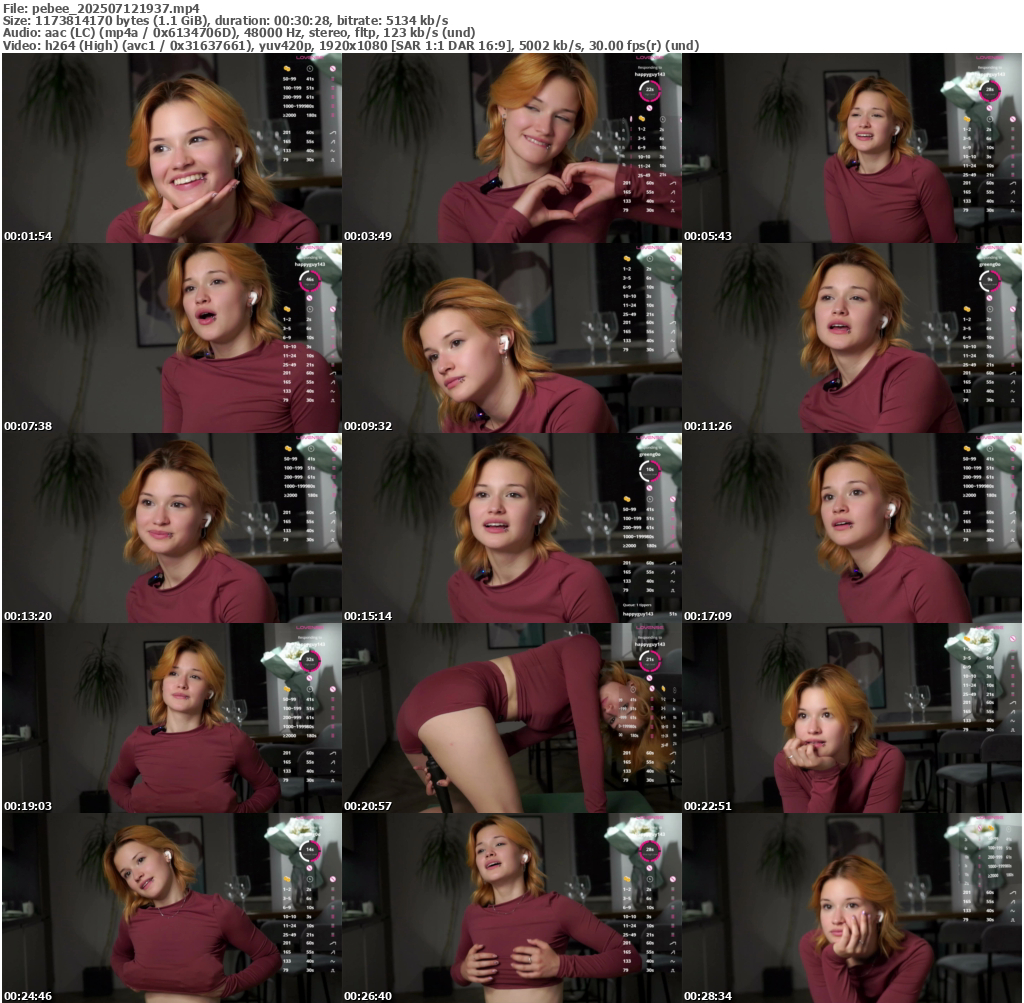The height and width of the screenshot is (1003, 1024).
Task: Open the thumbnail at 00:01:54
Action: (x=172, y=148)
